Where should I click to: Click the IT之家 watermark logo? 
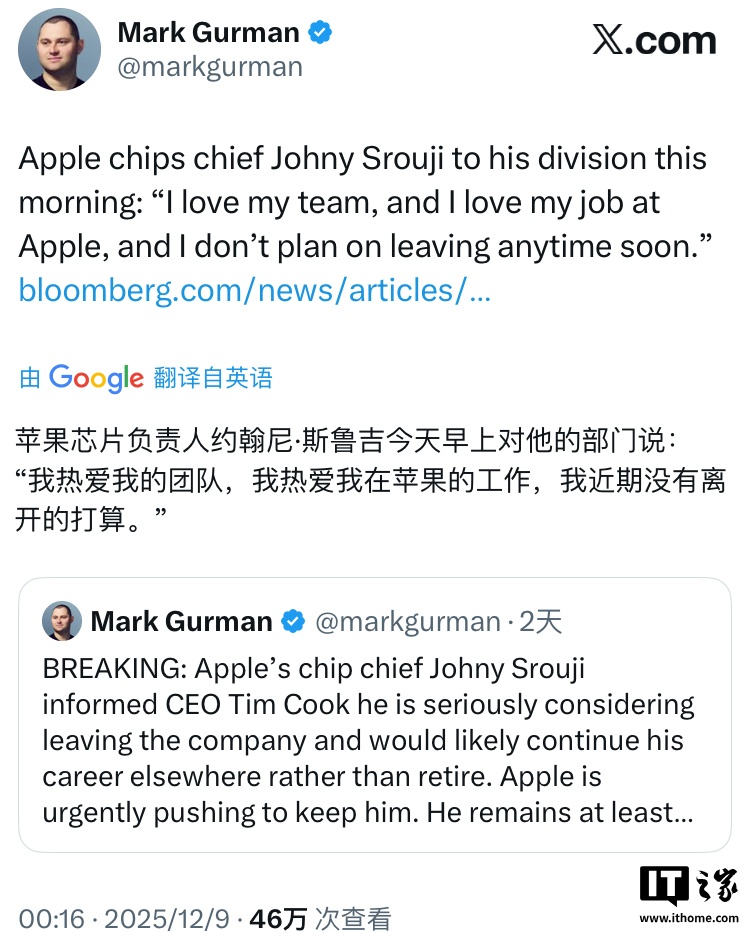[x=689, y=885]
